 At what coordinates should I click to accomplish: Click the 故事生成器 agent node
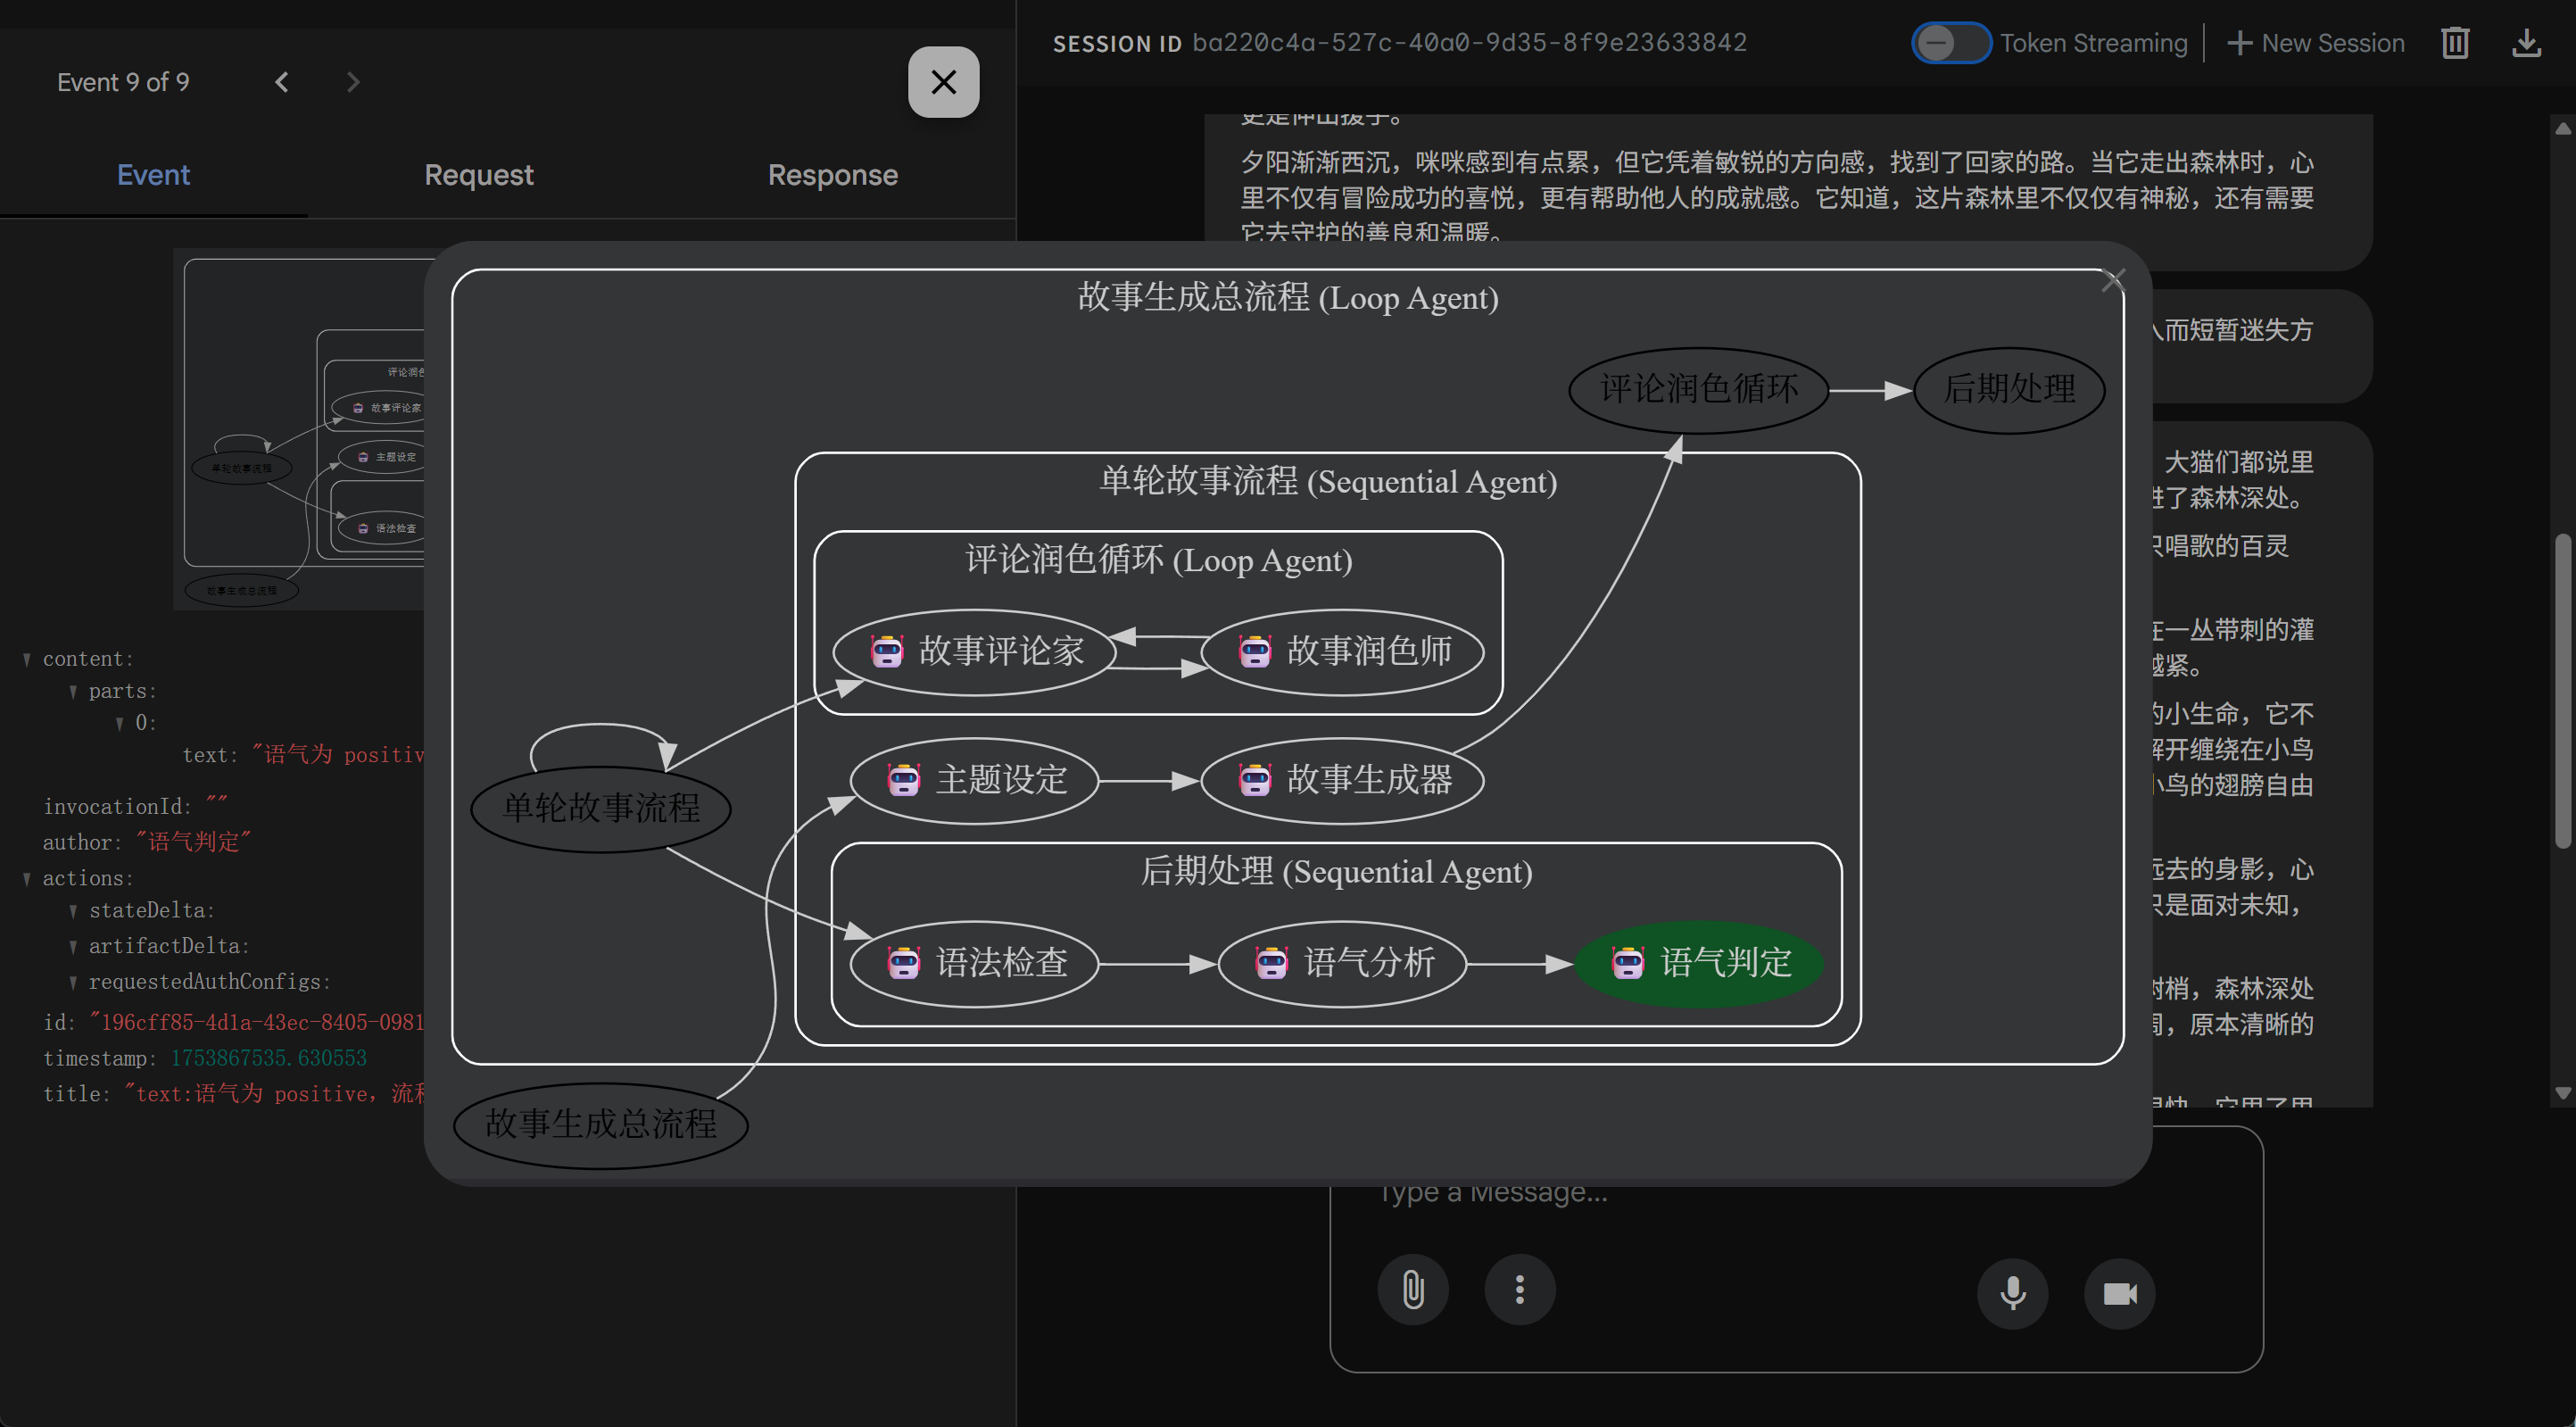(1343, 781)
